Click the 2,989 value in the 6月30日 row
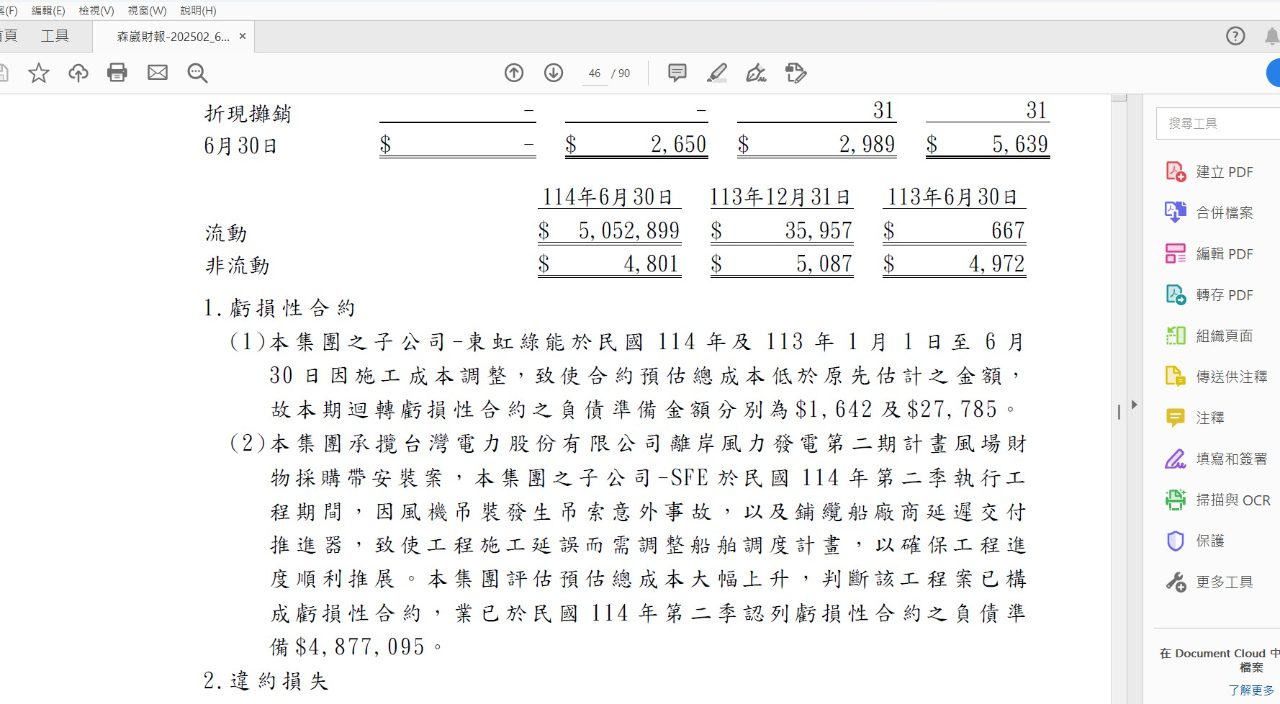The width and height of the screenshot is (1280, 704). coord(867,145)
